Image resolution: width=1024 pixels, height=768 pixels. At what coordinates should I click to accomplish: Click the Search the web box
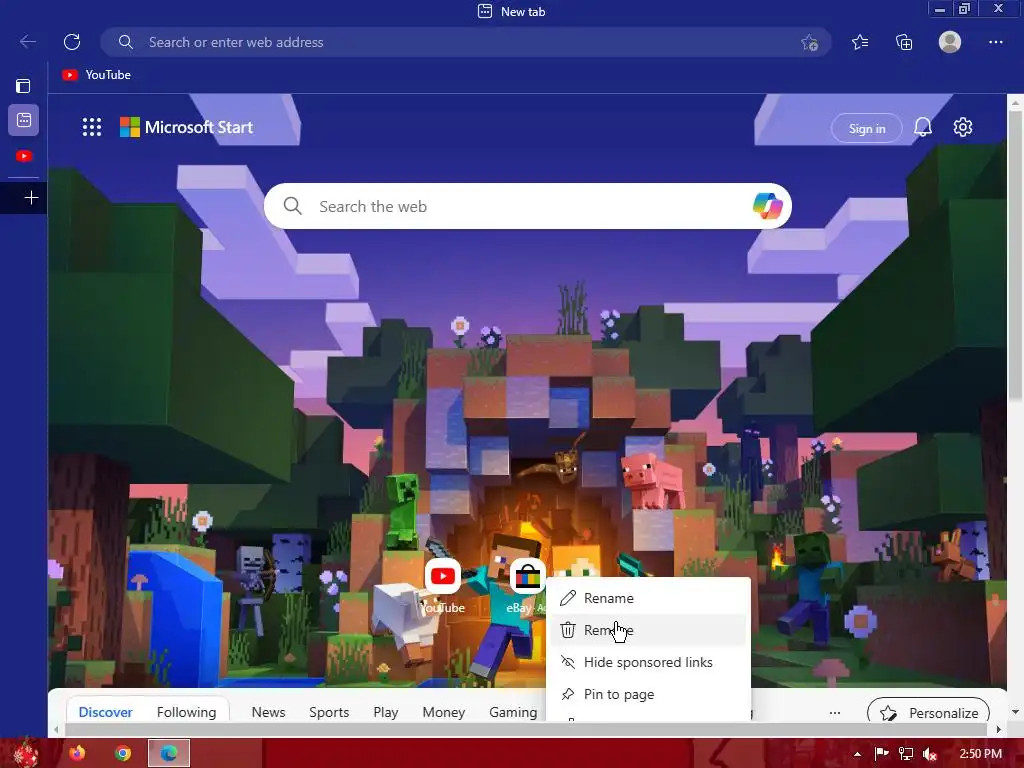click(528, 206)
